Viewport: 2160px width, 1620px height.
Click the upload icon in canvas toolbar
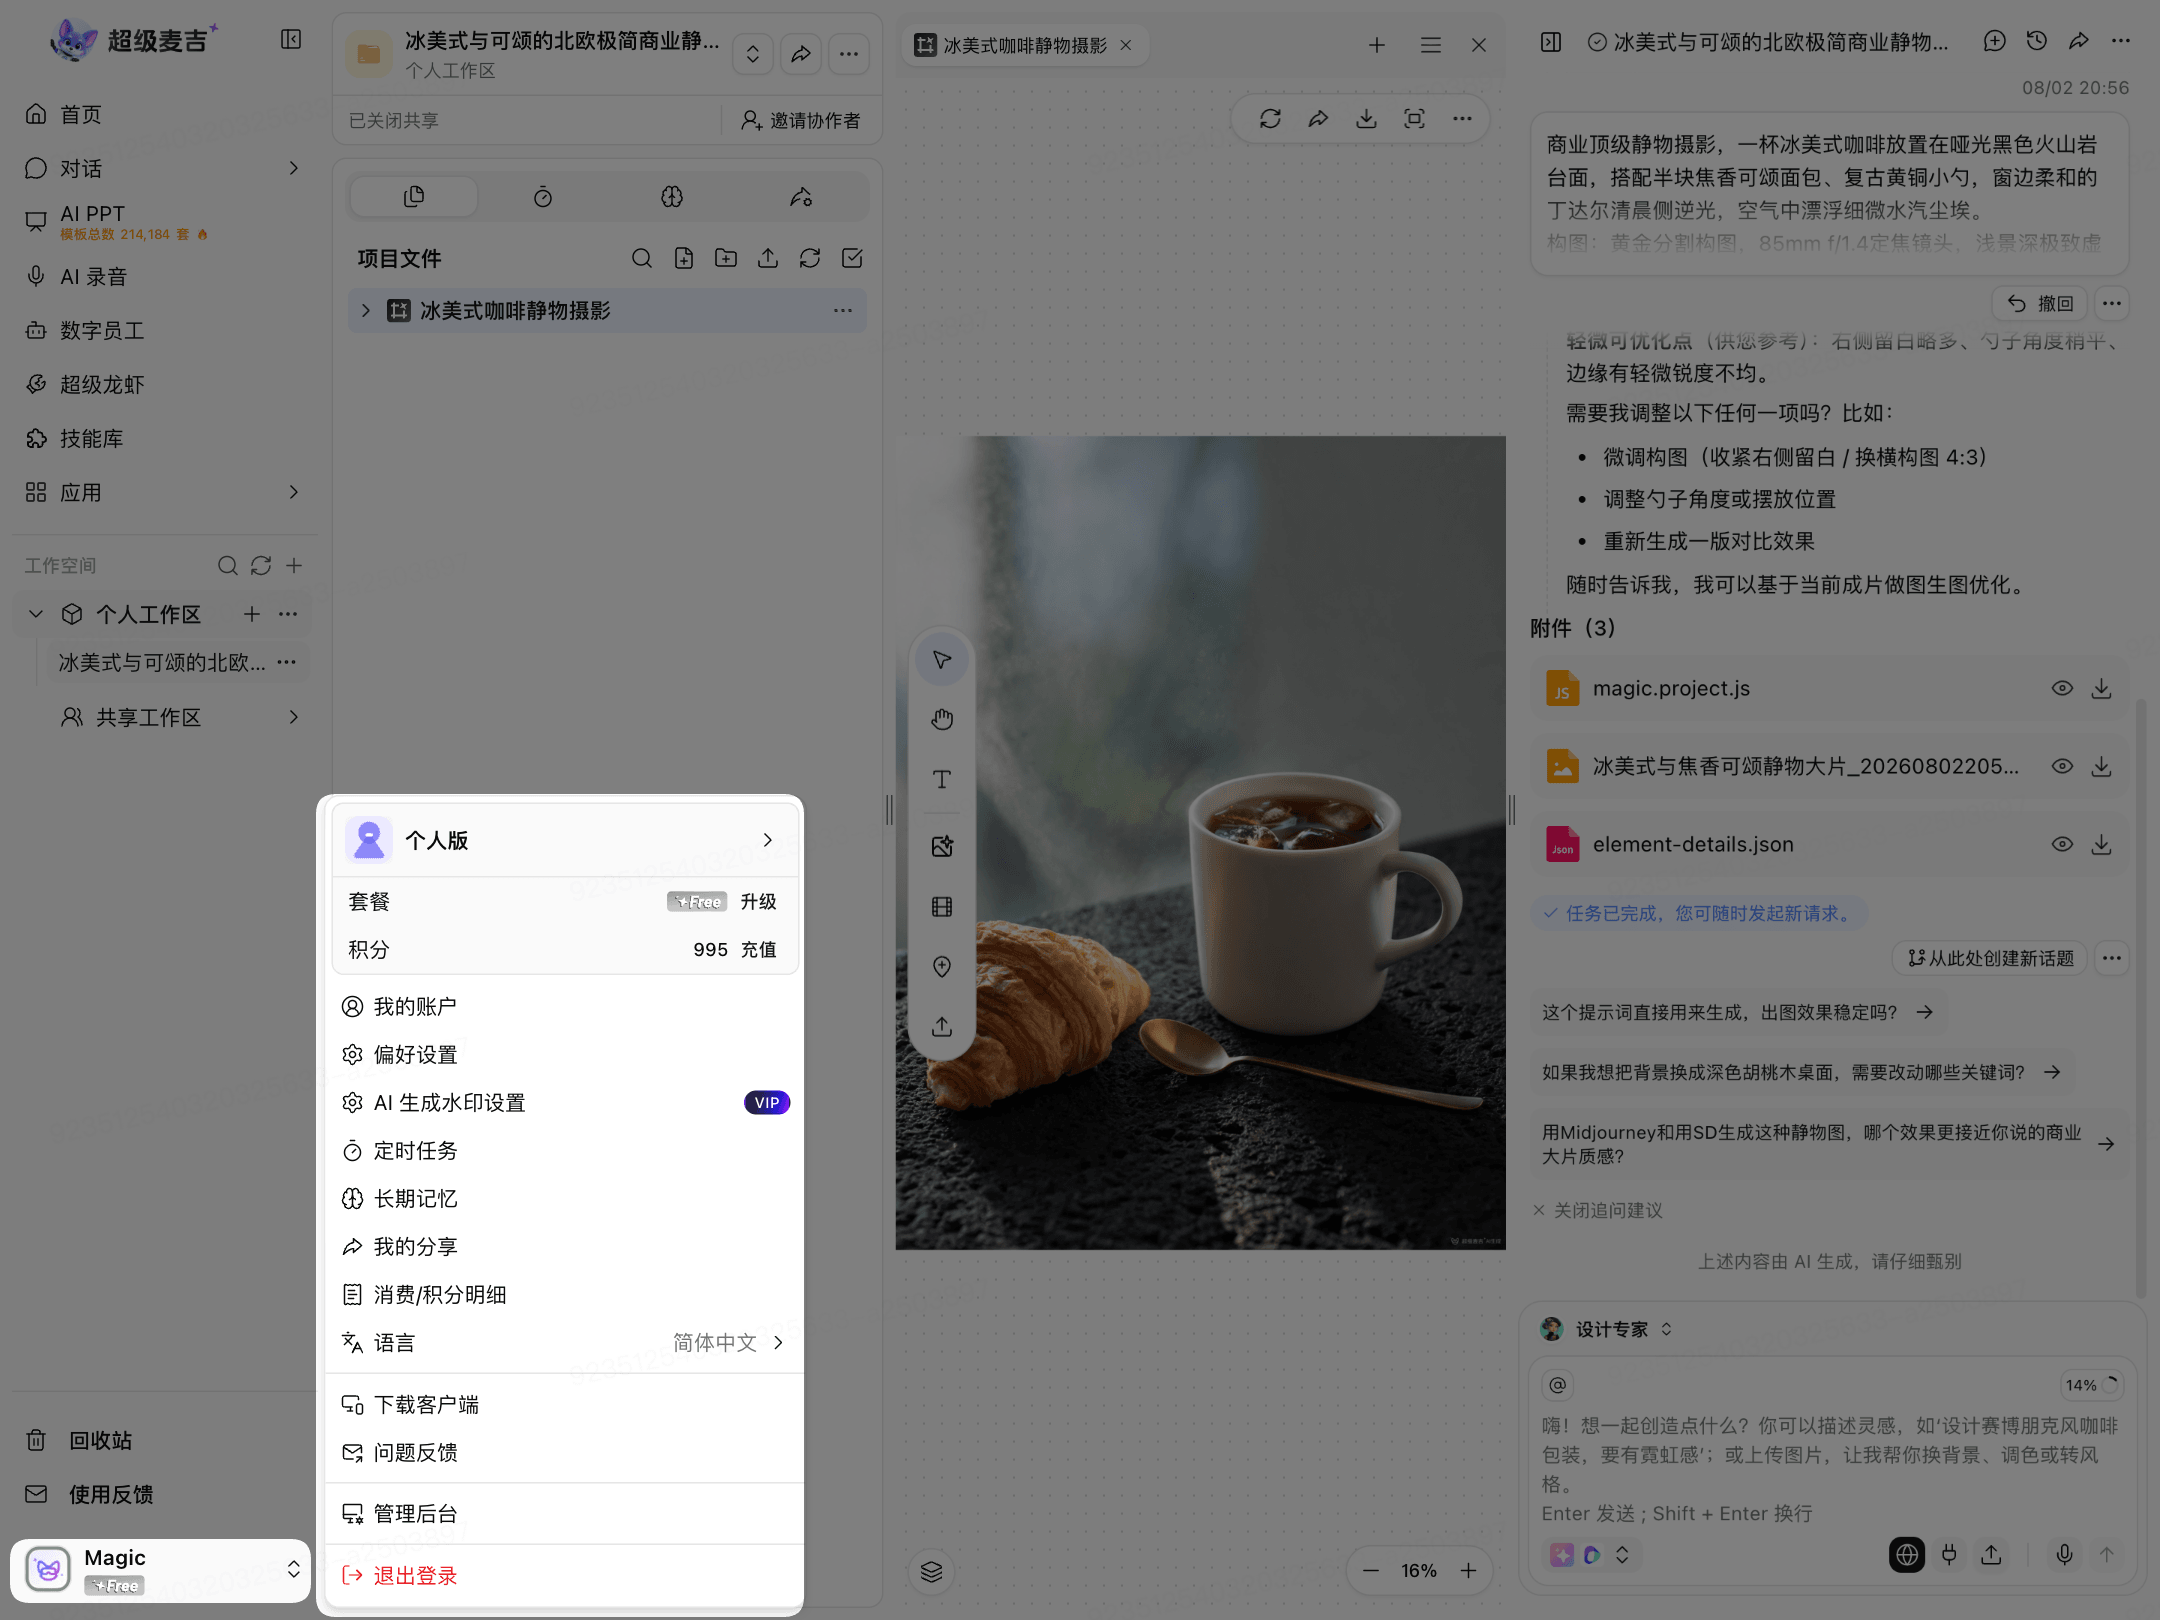click(x=942, y=1027)
